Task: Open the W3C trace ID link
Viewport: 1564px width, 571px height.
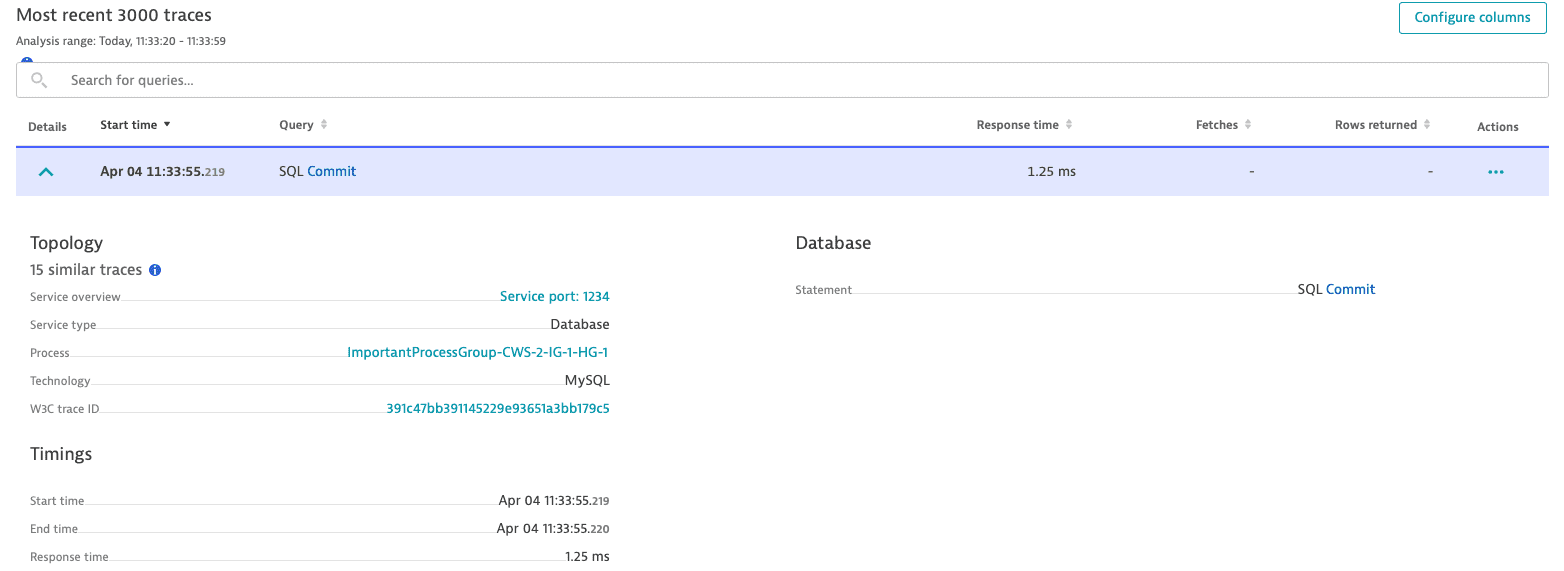Action: tap(497, 409)
